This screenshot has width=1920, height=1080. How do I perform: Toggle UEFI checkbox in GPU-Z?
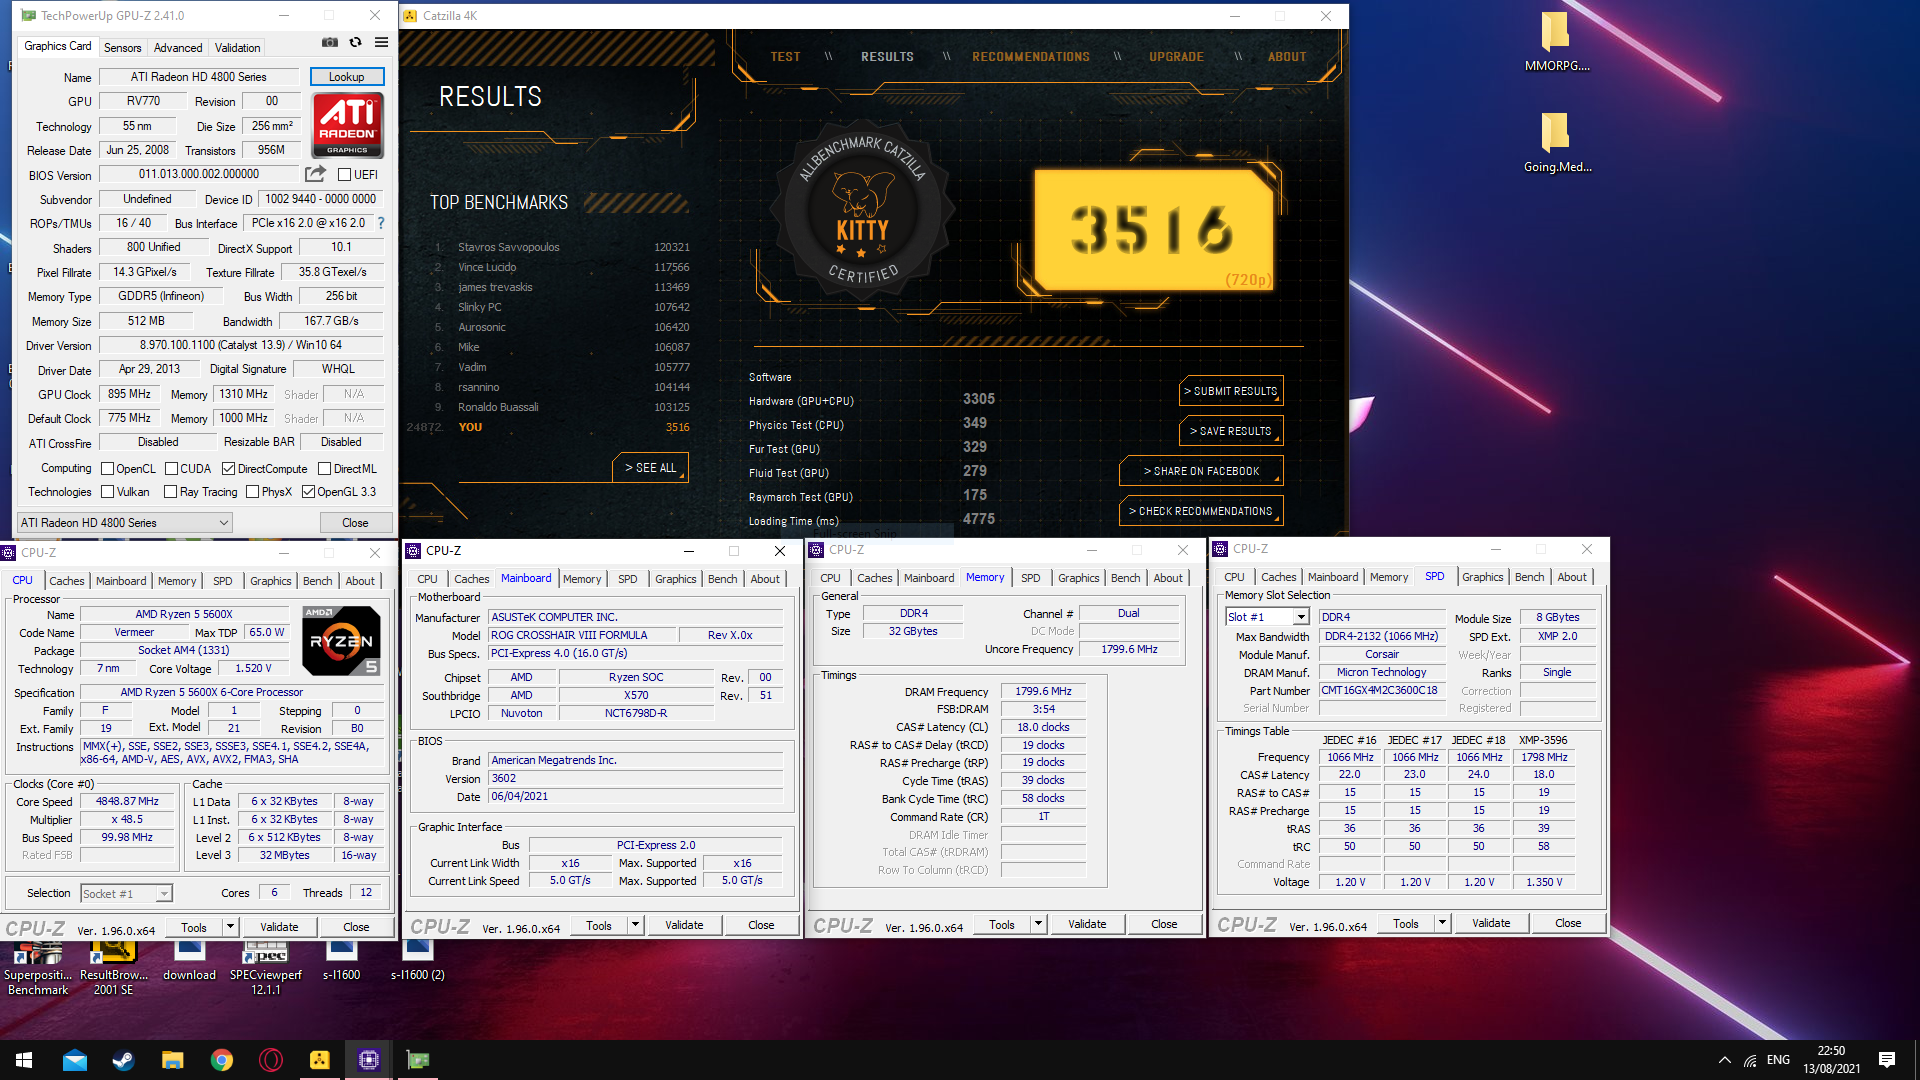[x=344, y=175]
